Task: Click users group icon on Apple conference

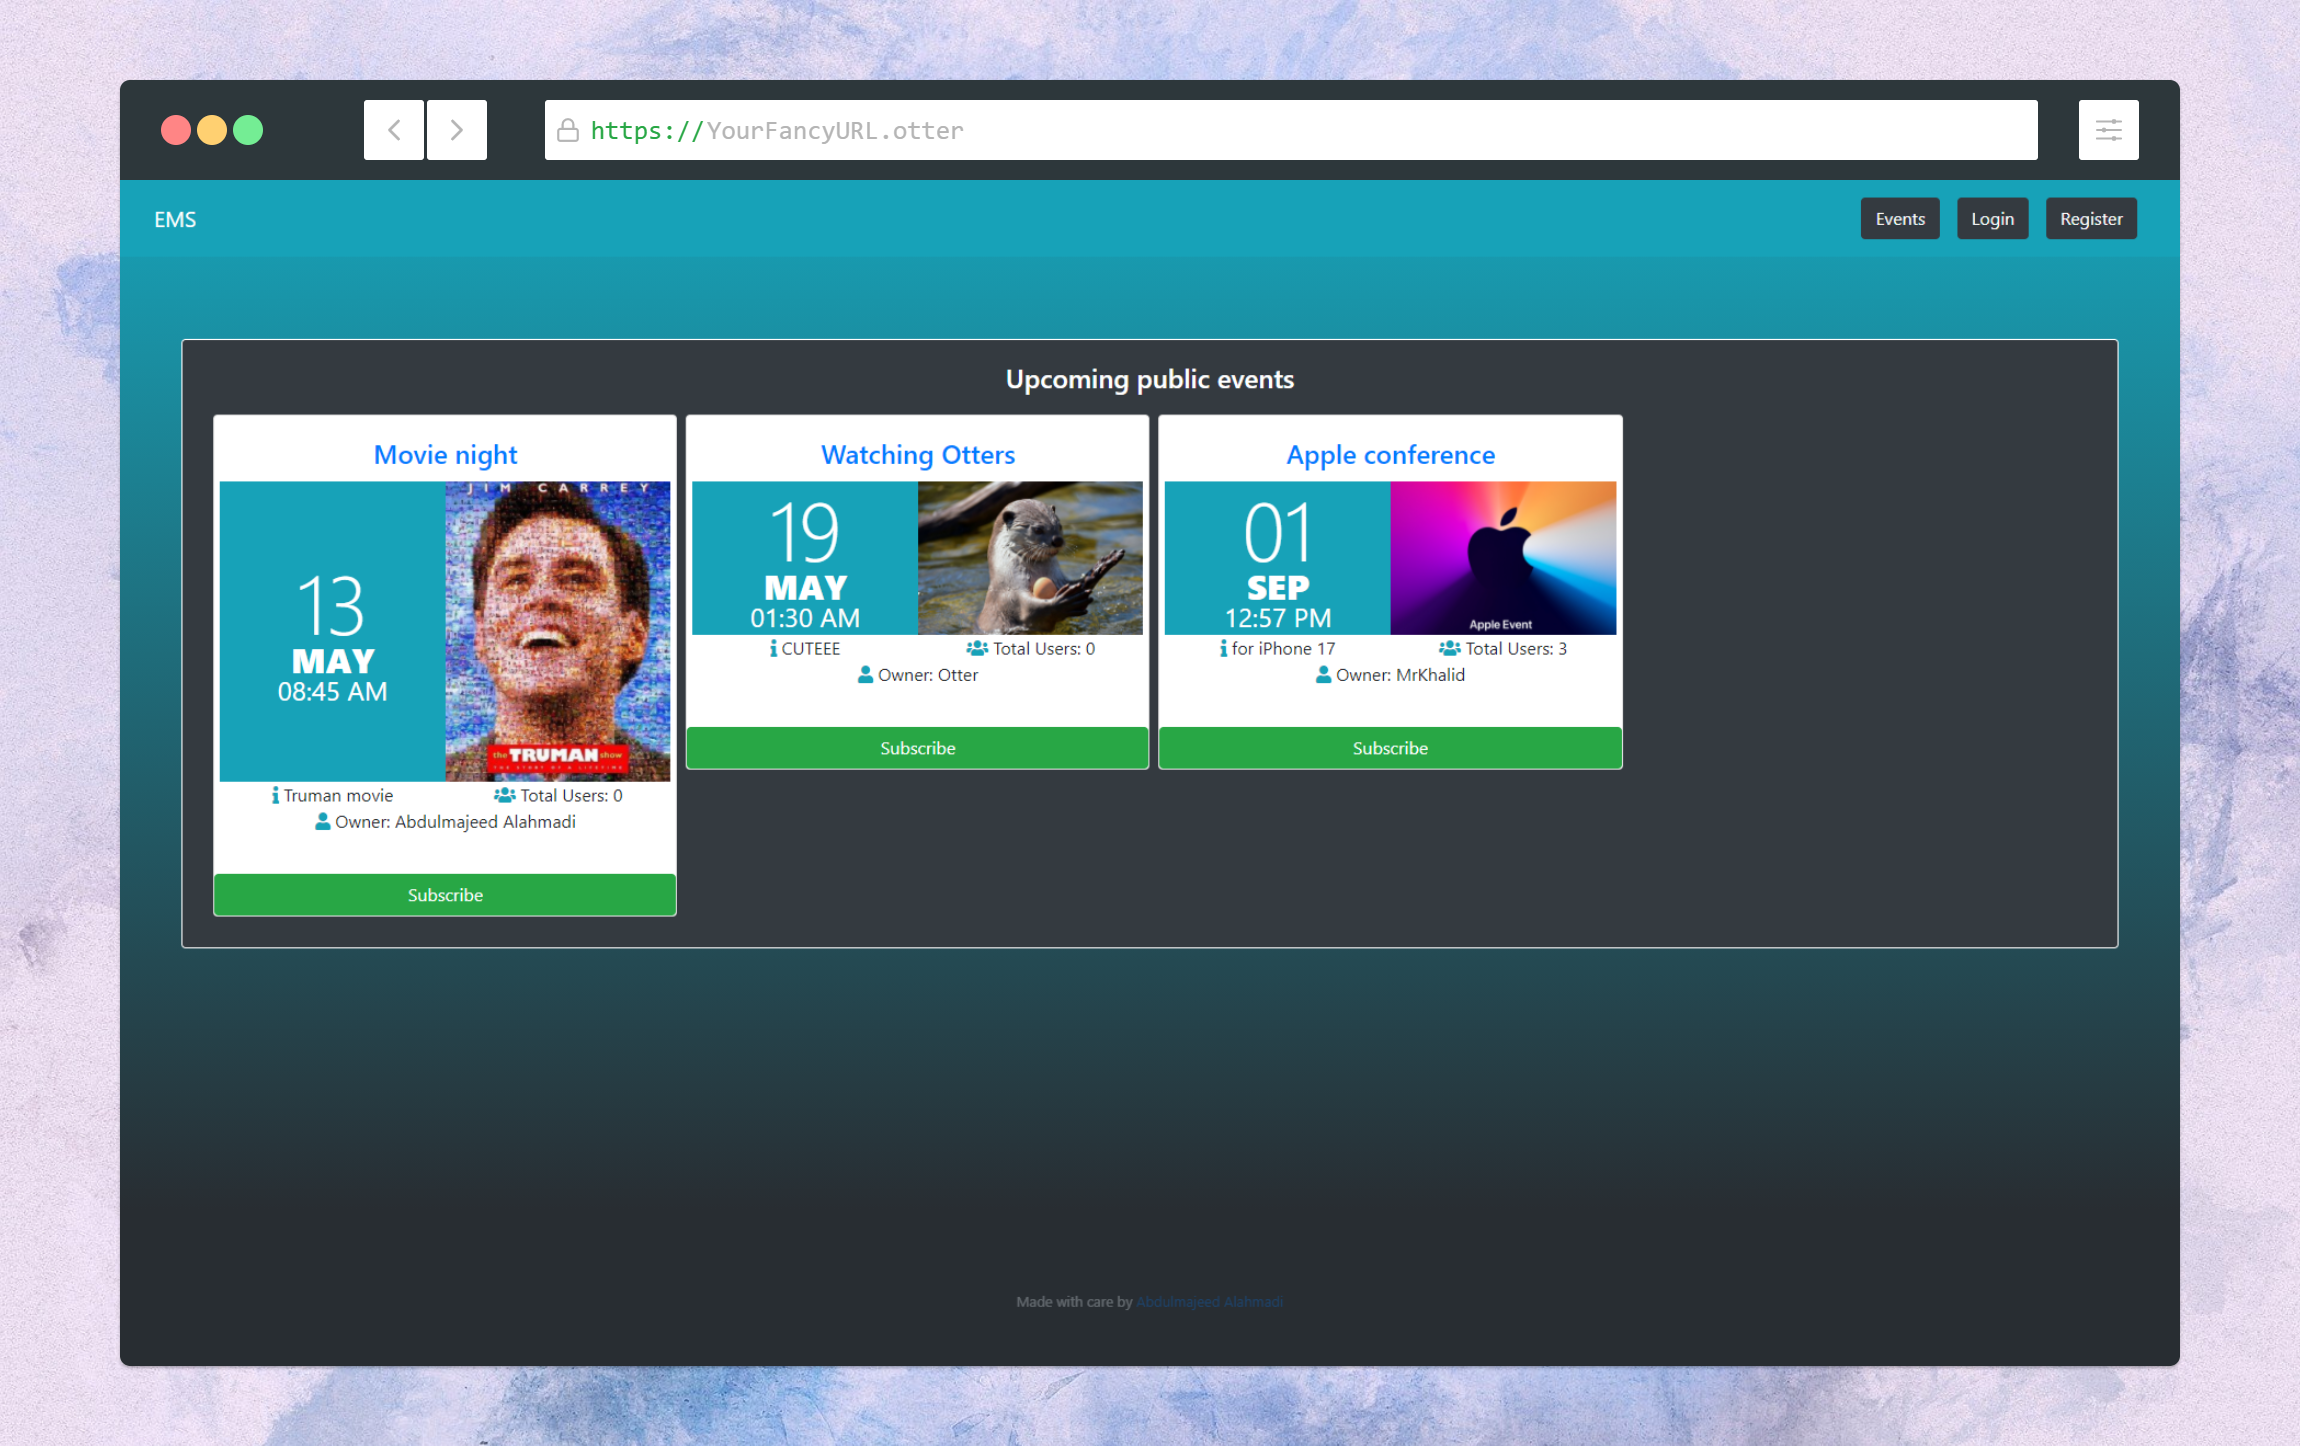Action: pos(1449,649)
